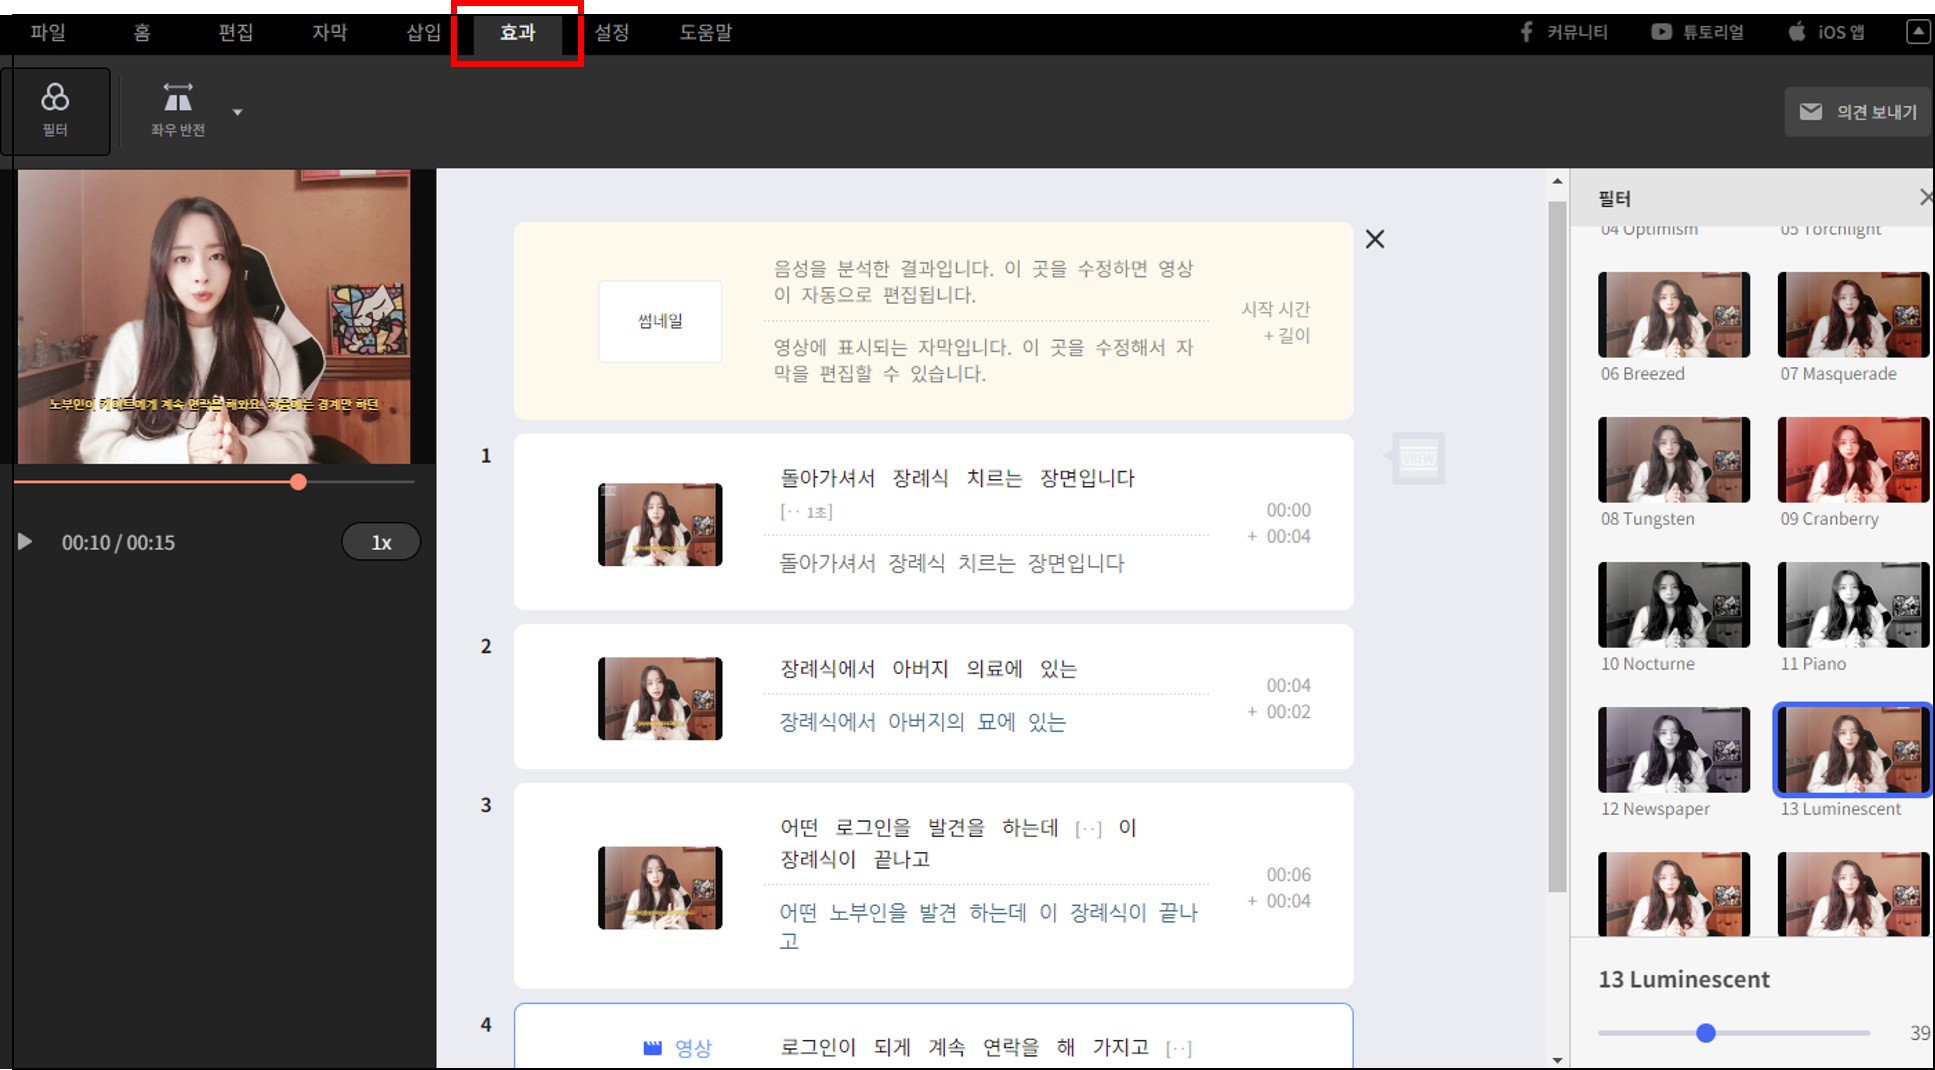1935x1070 pixels.
Task: Dismiss the yellow info card with X
Action: point(1375,239)
